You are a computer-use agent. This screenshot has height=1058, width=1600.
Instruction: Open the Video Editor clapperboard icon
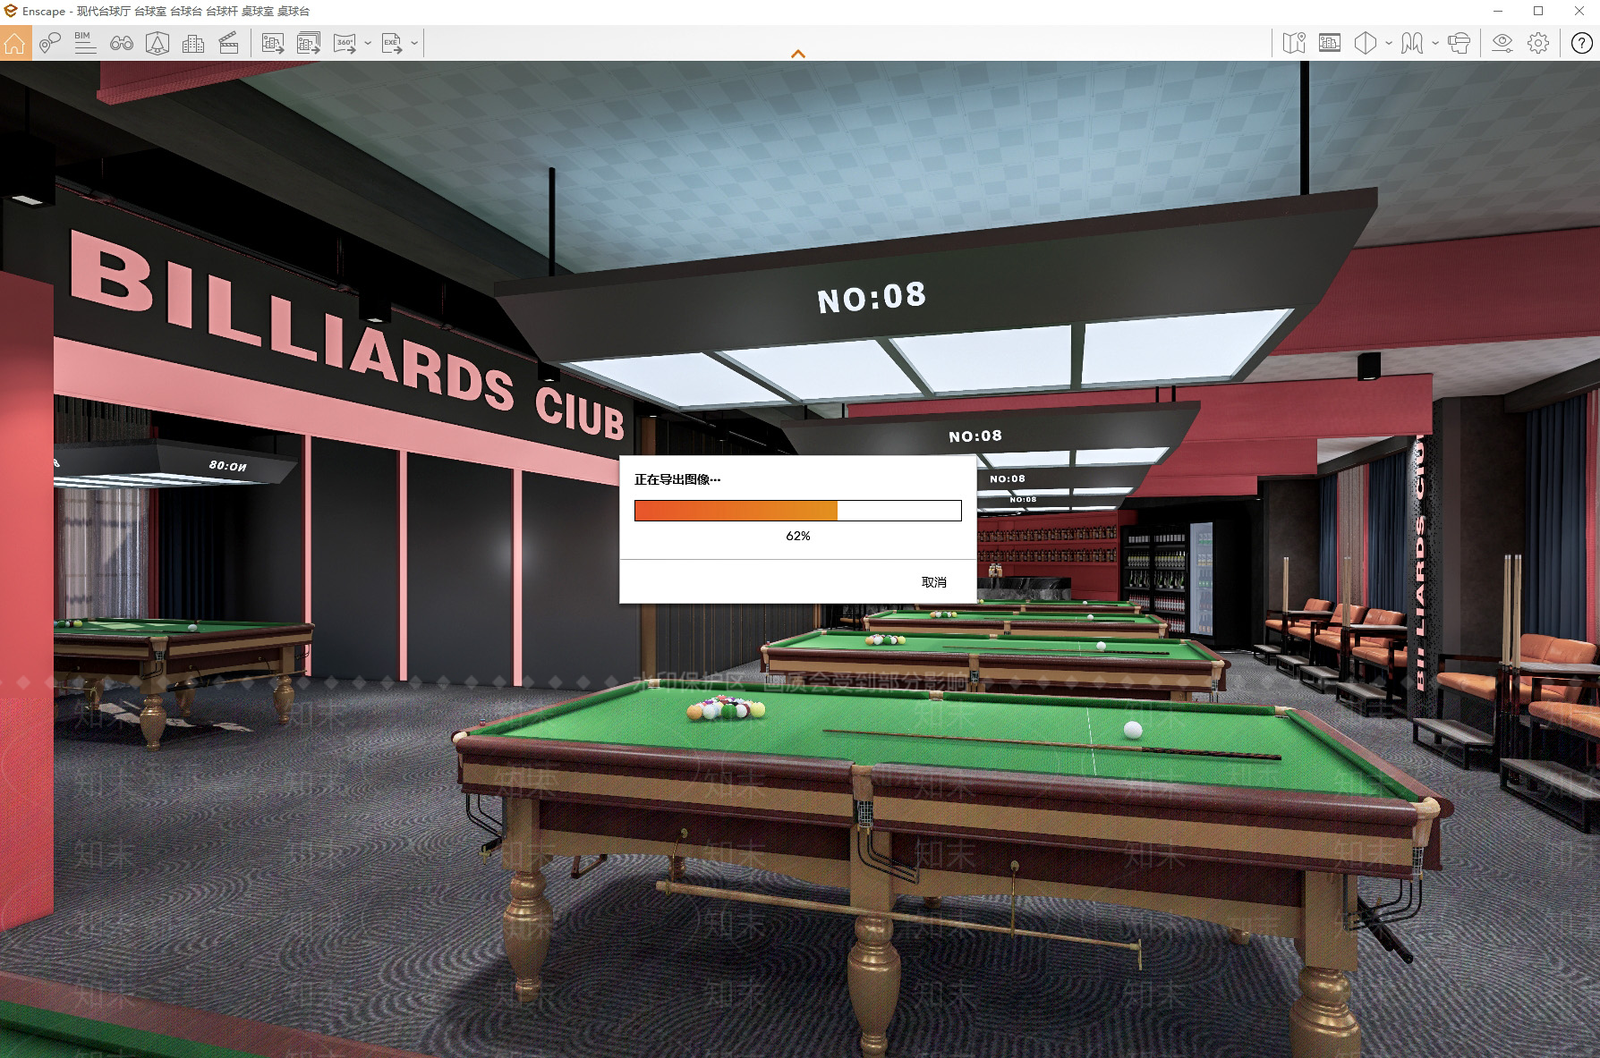pos(228,43)
